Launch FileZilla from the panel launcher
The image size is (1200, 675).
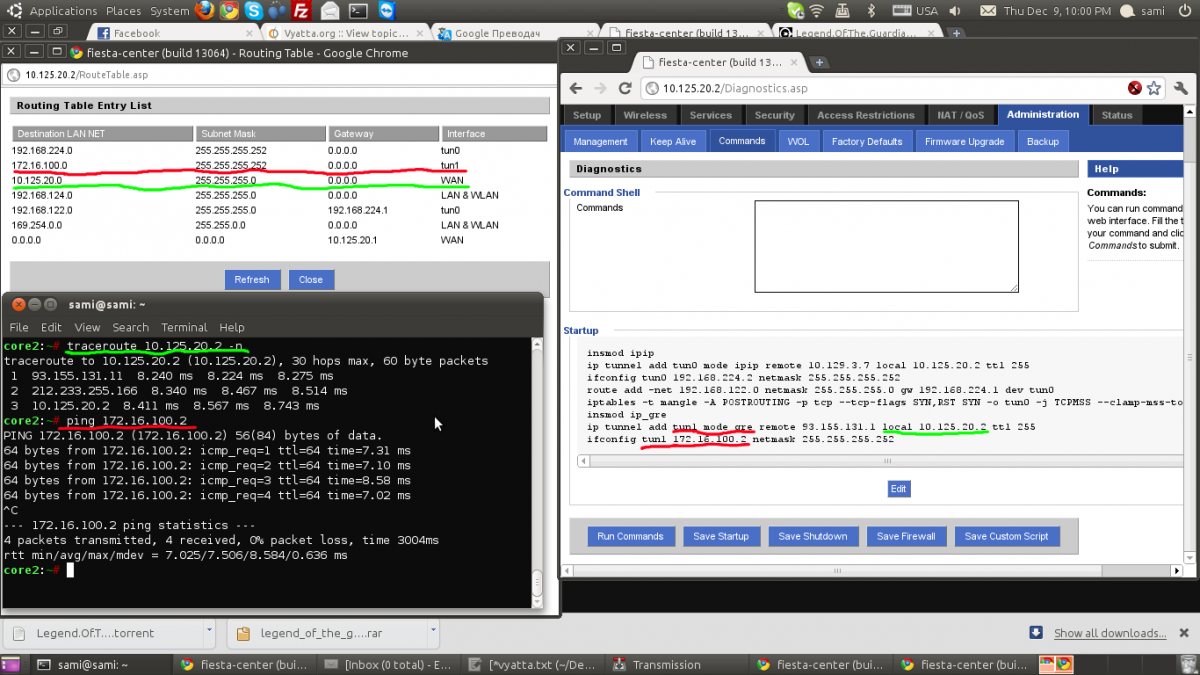[x=301, y=11]
